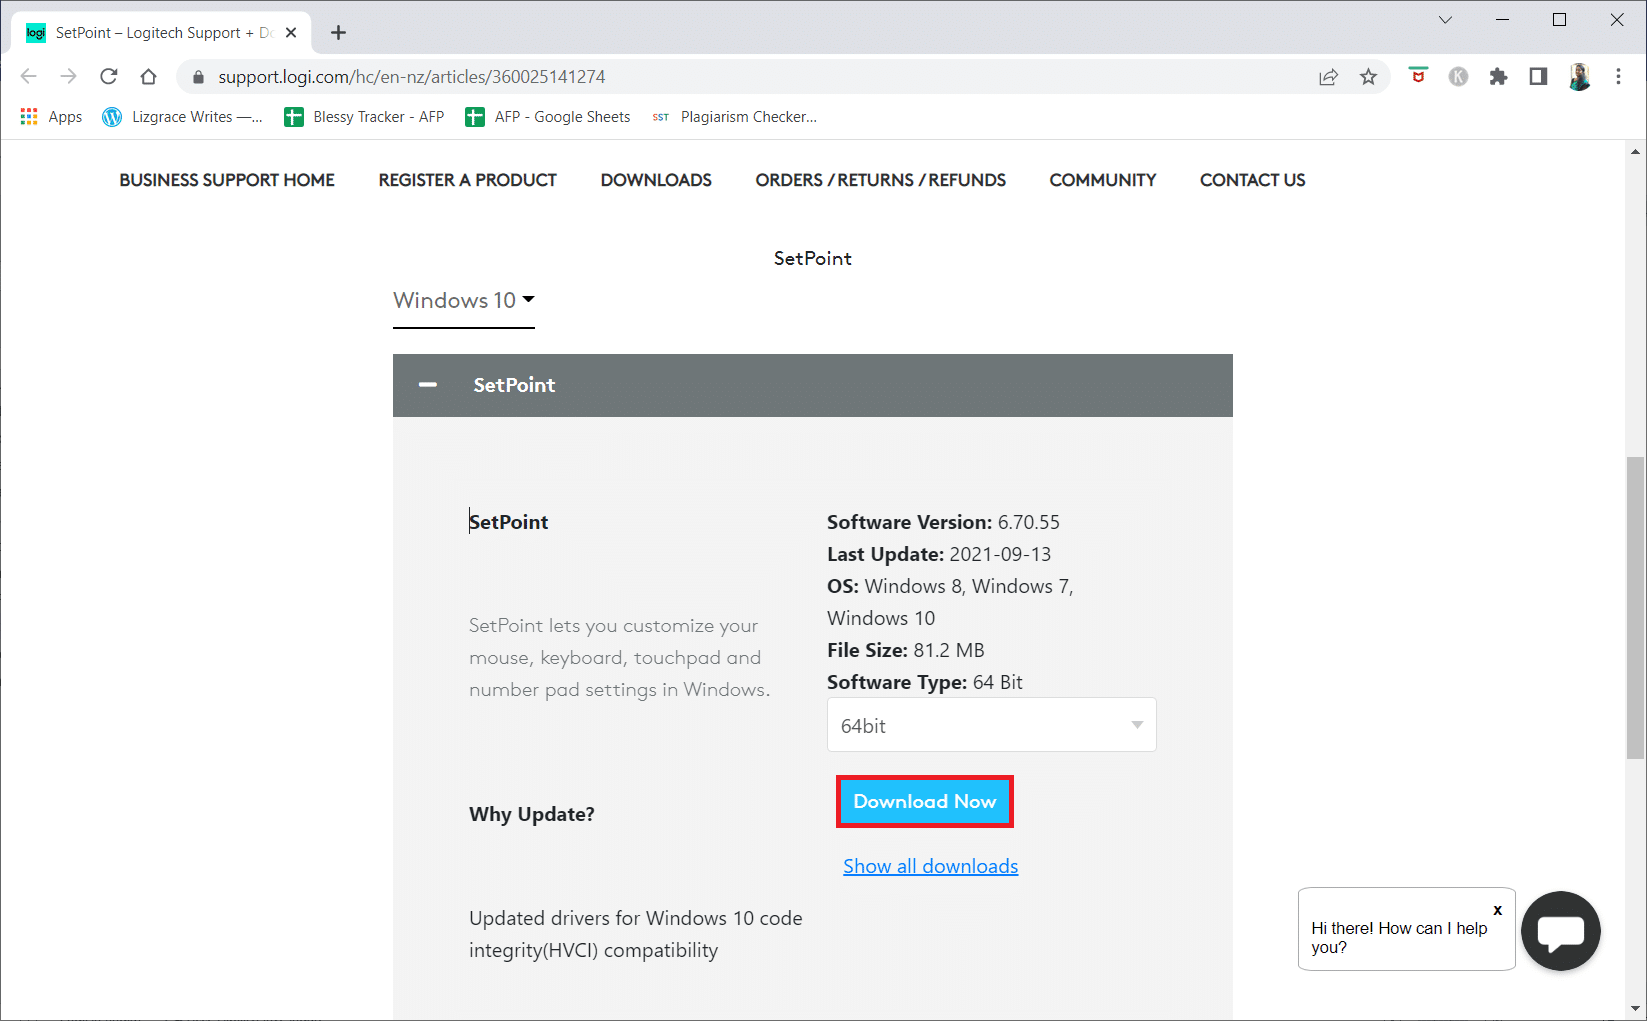Click the Show all downloads link
Viewport: 1647px width, 1021px height.
[931, 866]
